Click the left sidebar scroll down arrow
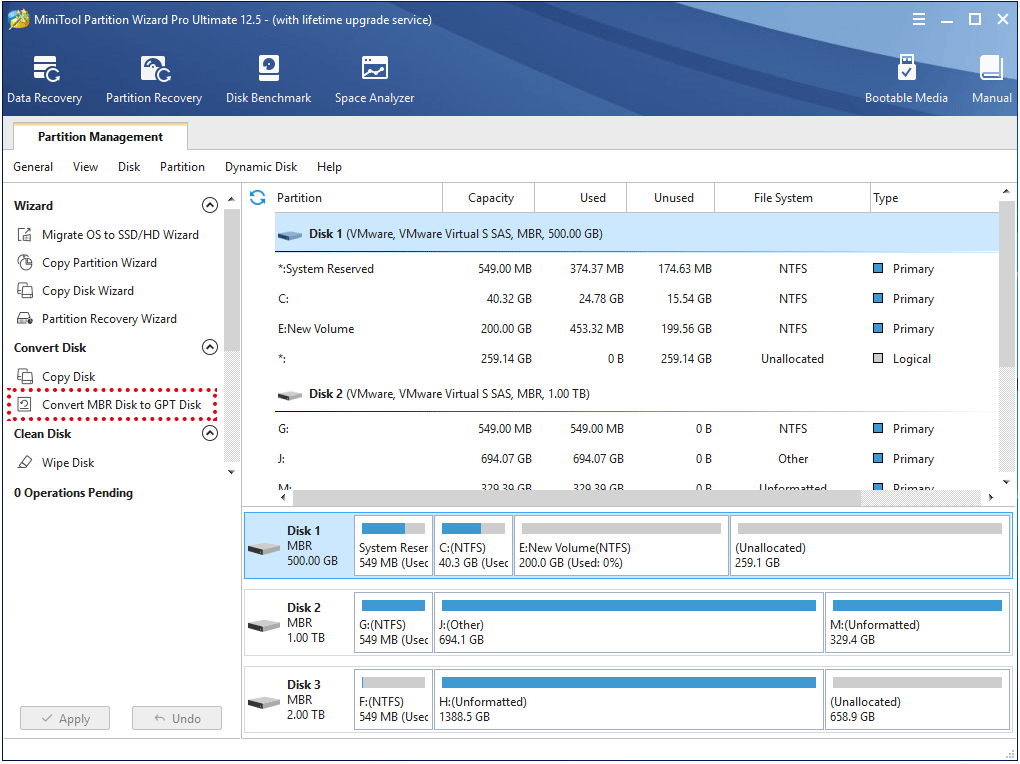Screen dimensions: 1020x764 [x=232, y=472]
